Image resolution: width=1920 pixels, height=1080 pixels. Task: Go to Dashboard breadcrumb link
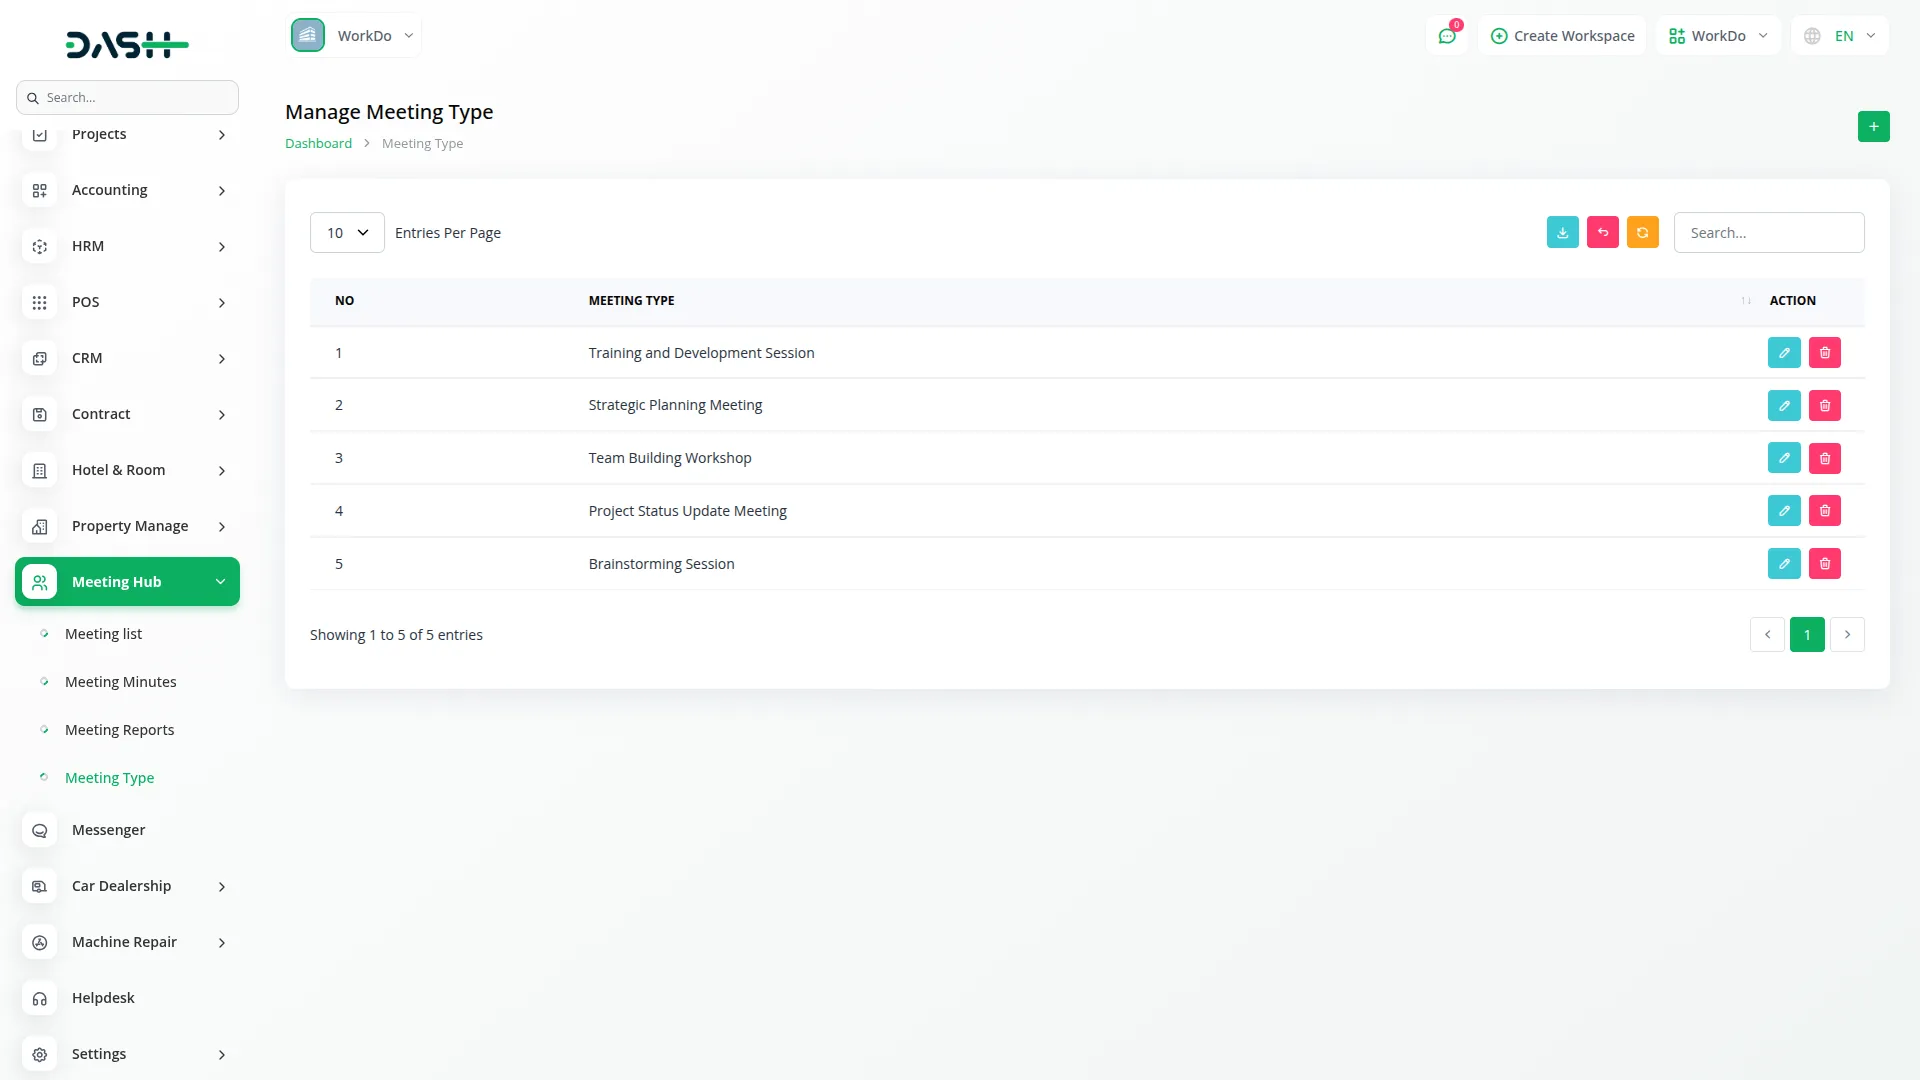click(x=318, y=144)
